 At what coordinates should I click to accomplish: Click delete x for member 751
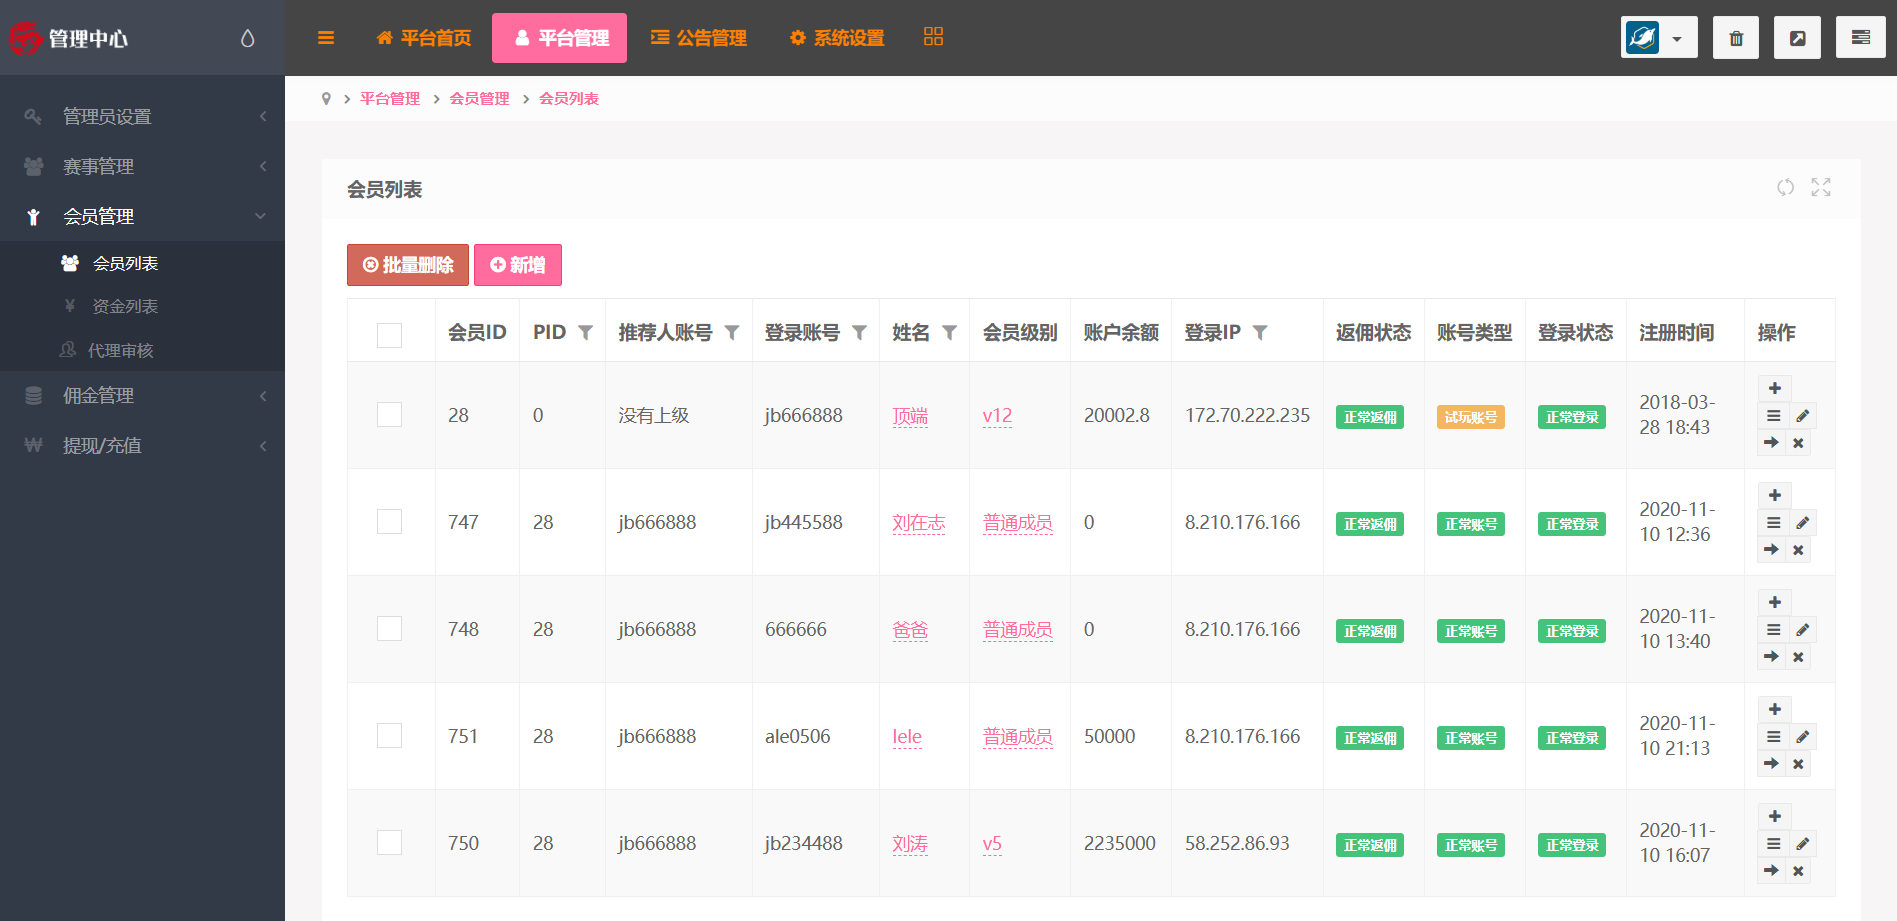pos(1798,764)
